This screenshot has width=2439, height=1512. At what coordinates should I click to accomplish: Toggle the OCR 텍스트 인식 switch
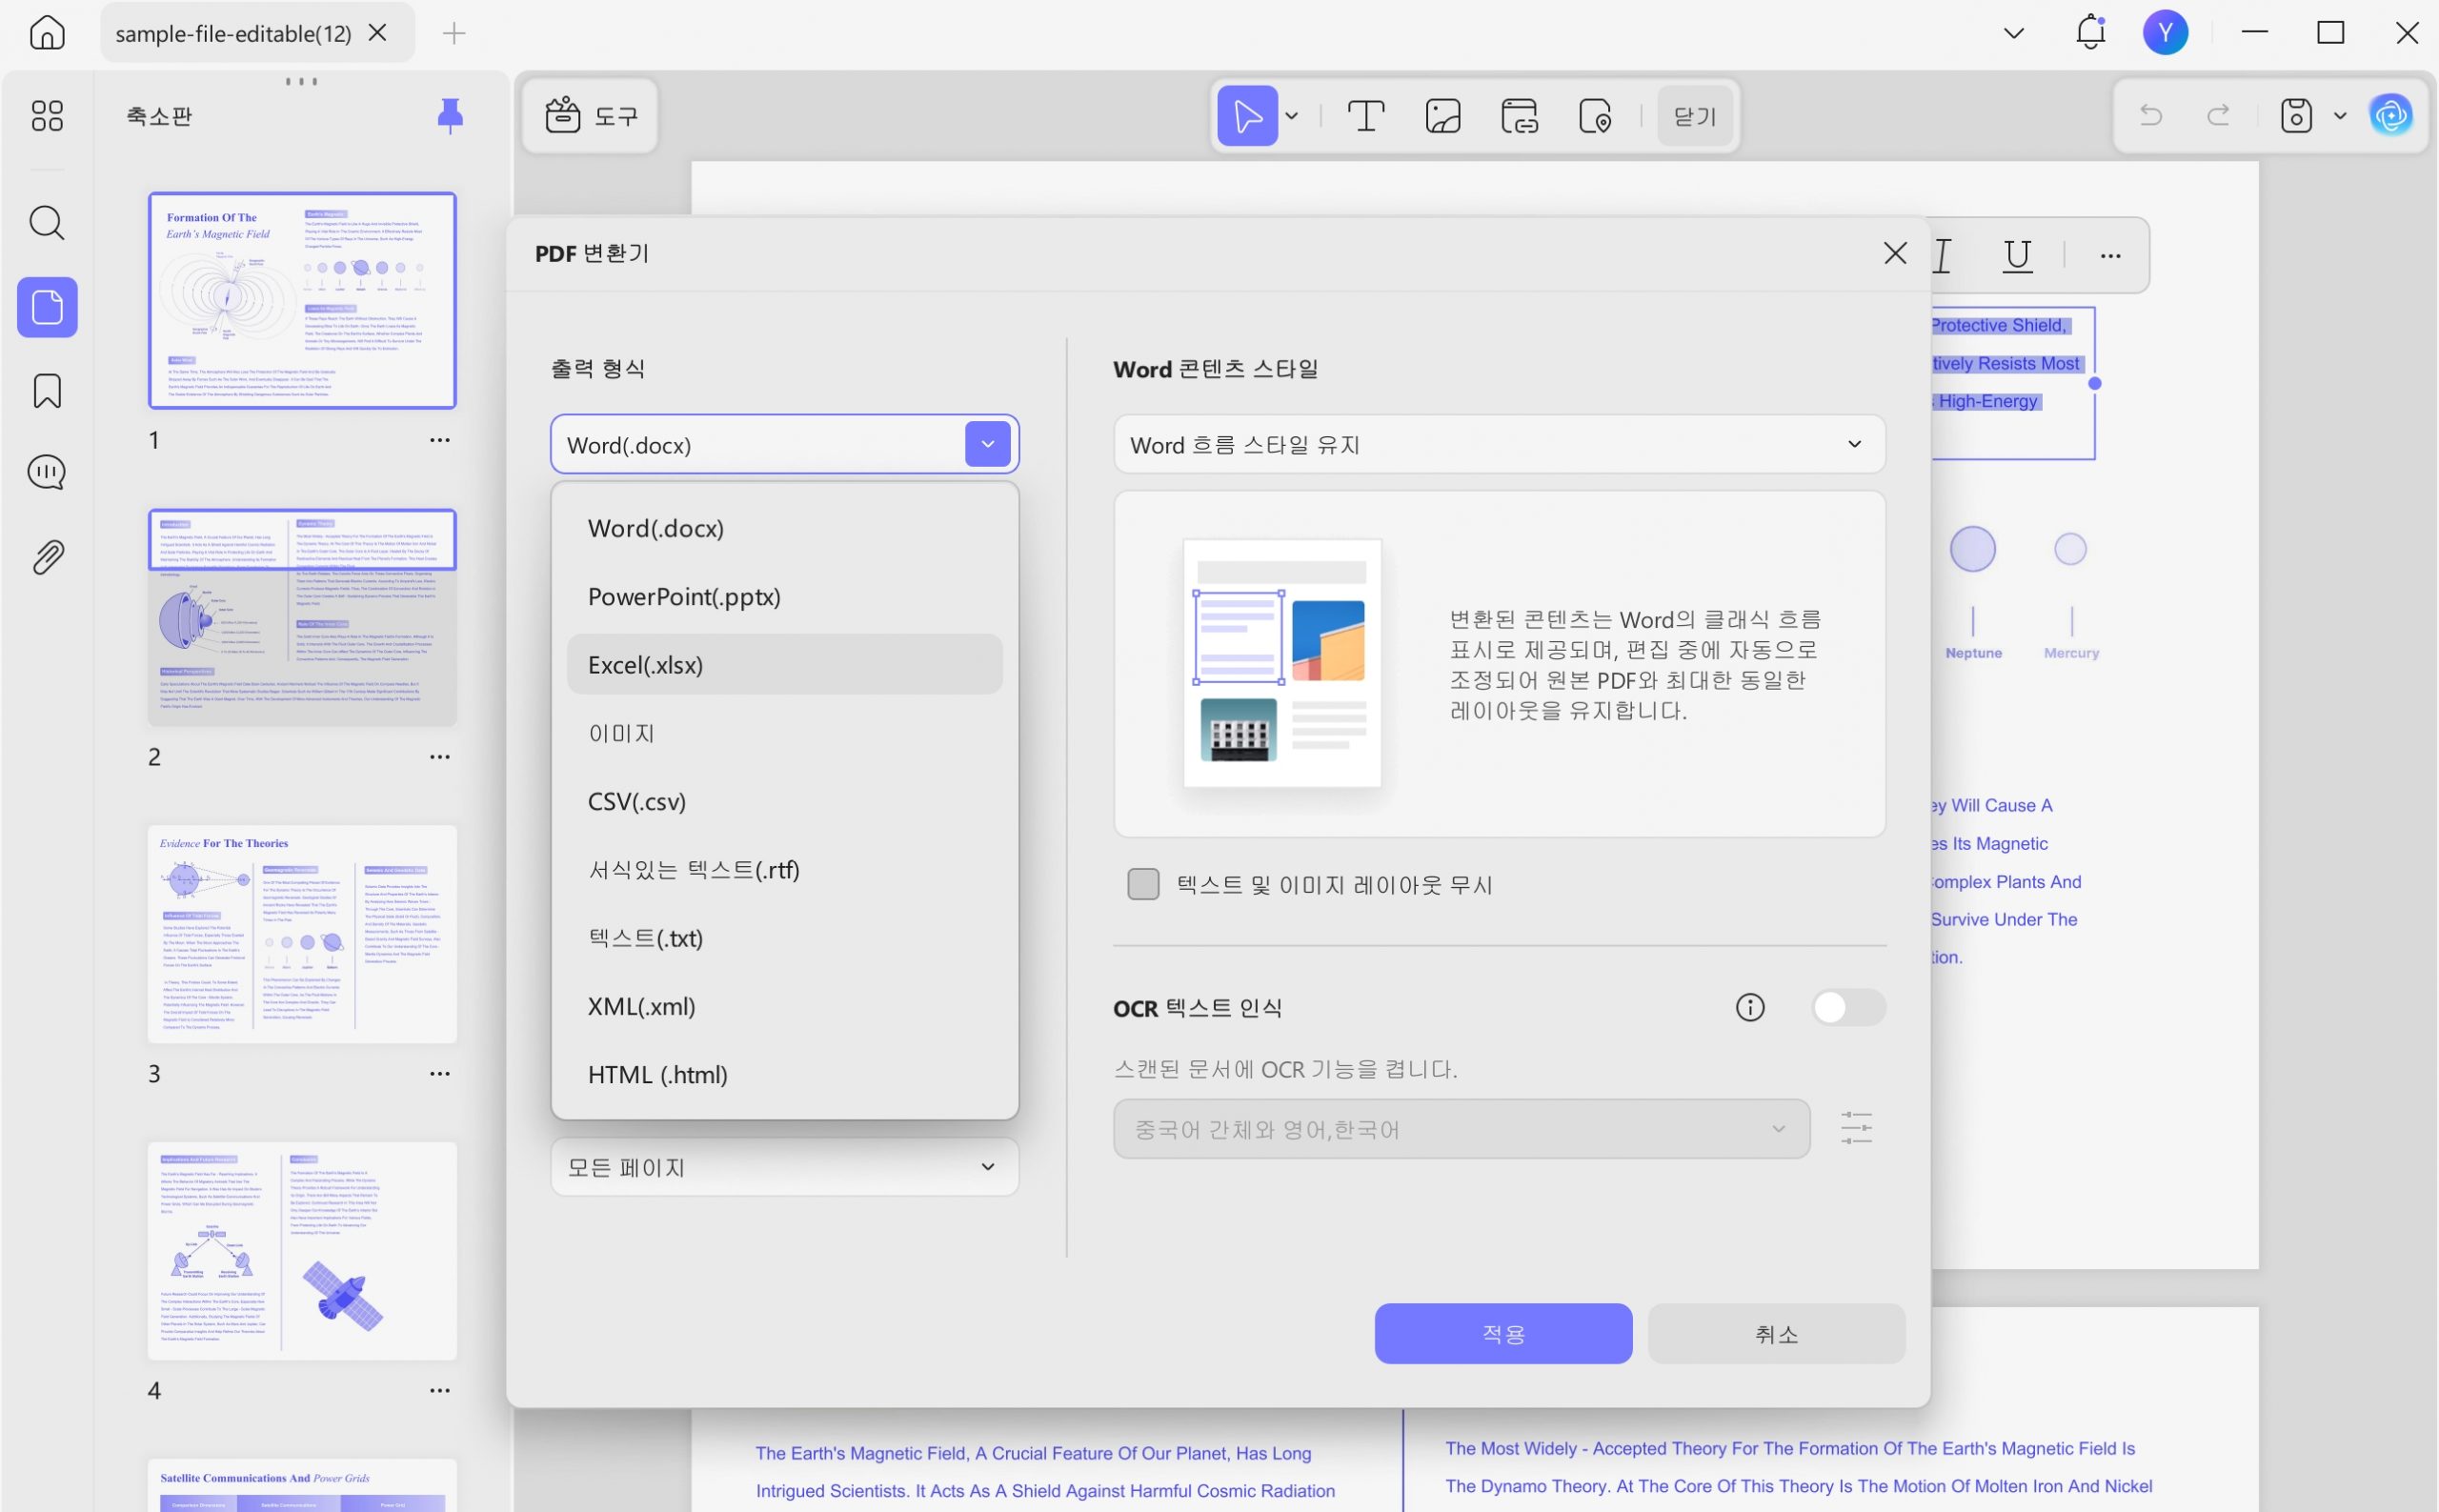coord(1848,1007)
